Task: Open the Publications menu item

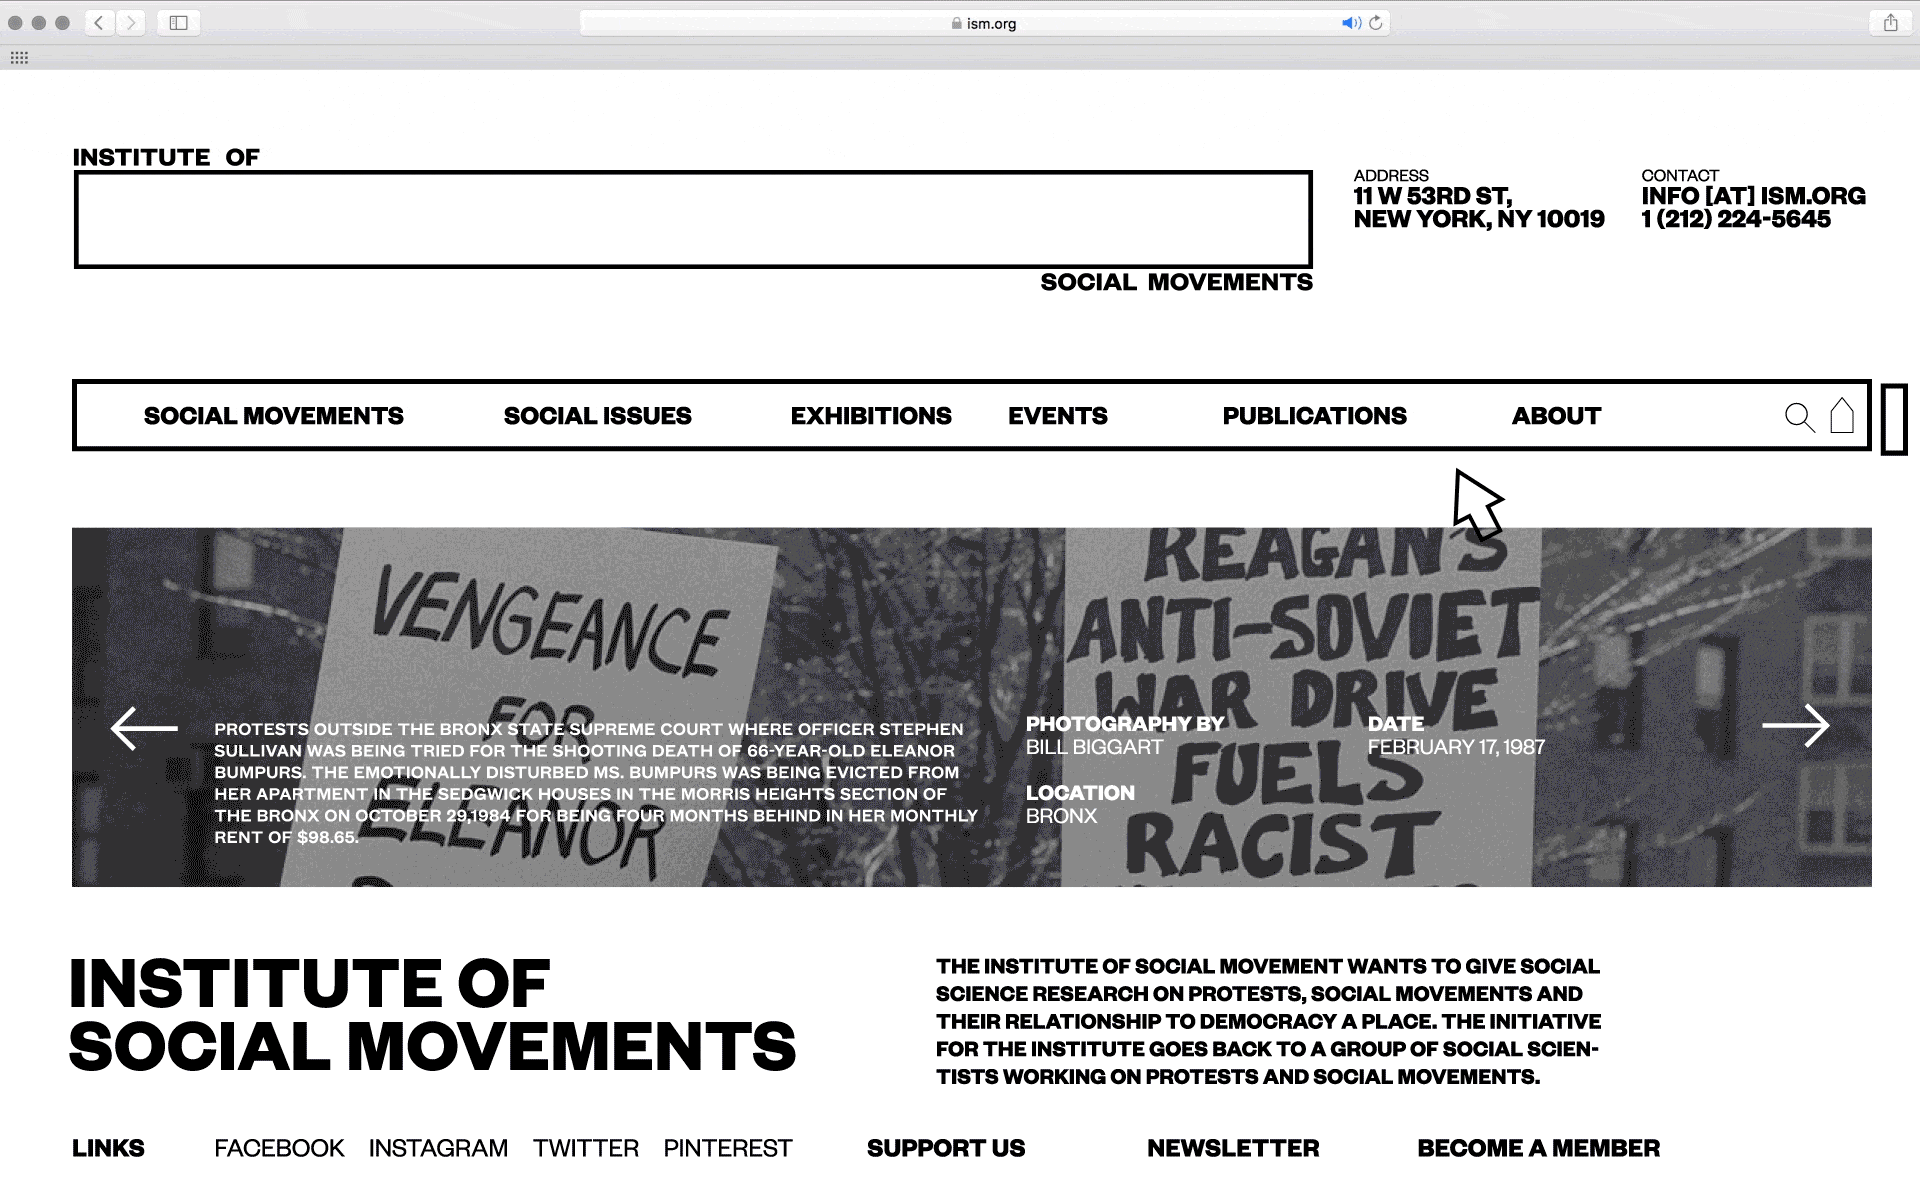Action: (1314, 416)
